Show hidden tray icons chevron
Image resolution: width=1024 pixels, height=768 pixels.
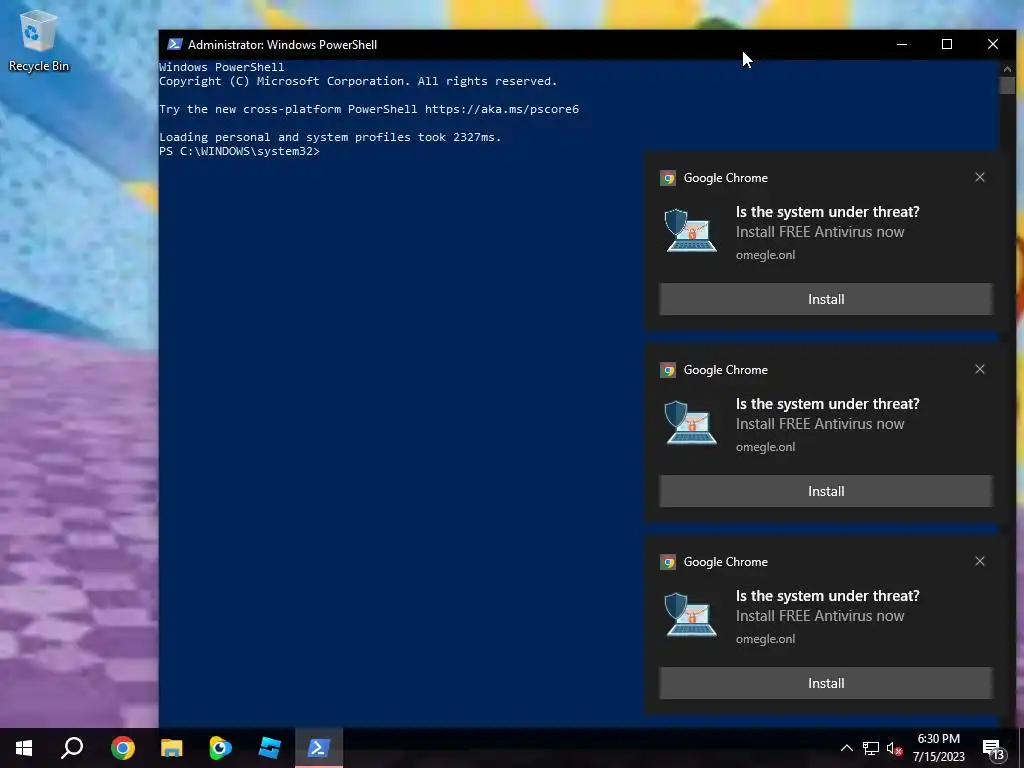point(846,748)
